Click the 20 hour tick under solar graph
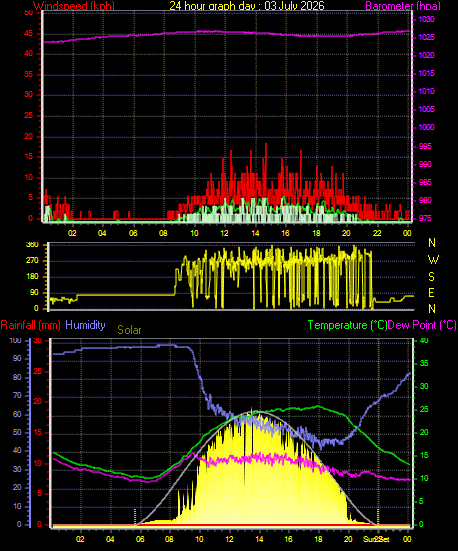This screenshot has width=458, height=551. pos(348,539)
